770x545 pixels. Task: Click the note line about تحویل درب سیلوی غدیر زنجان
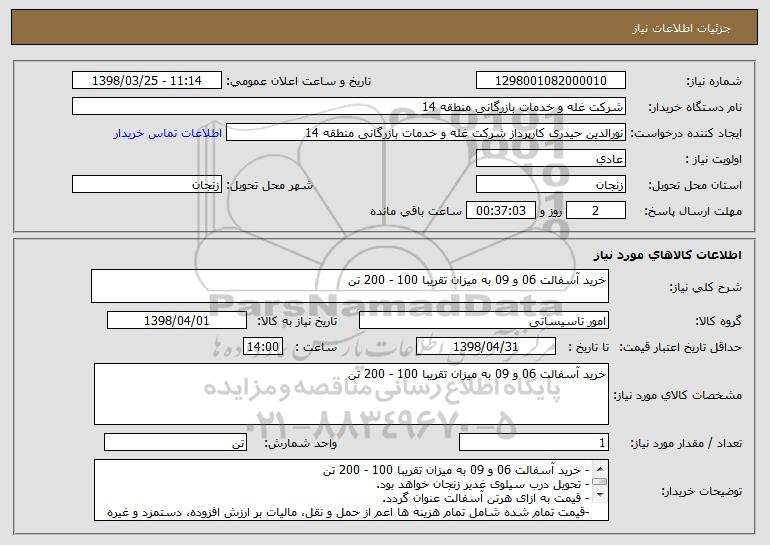point(482,485)
